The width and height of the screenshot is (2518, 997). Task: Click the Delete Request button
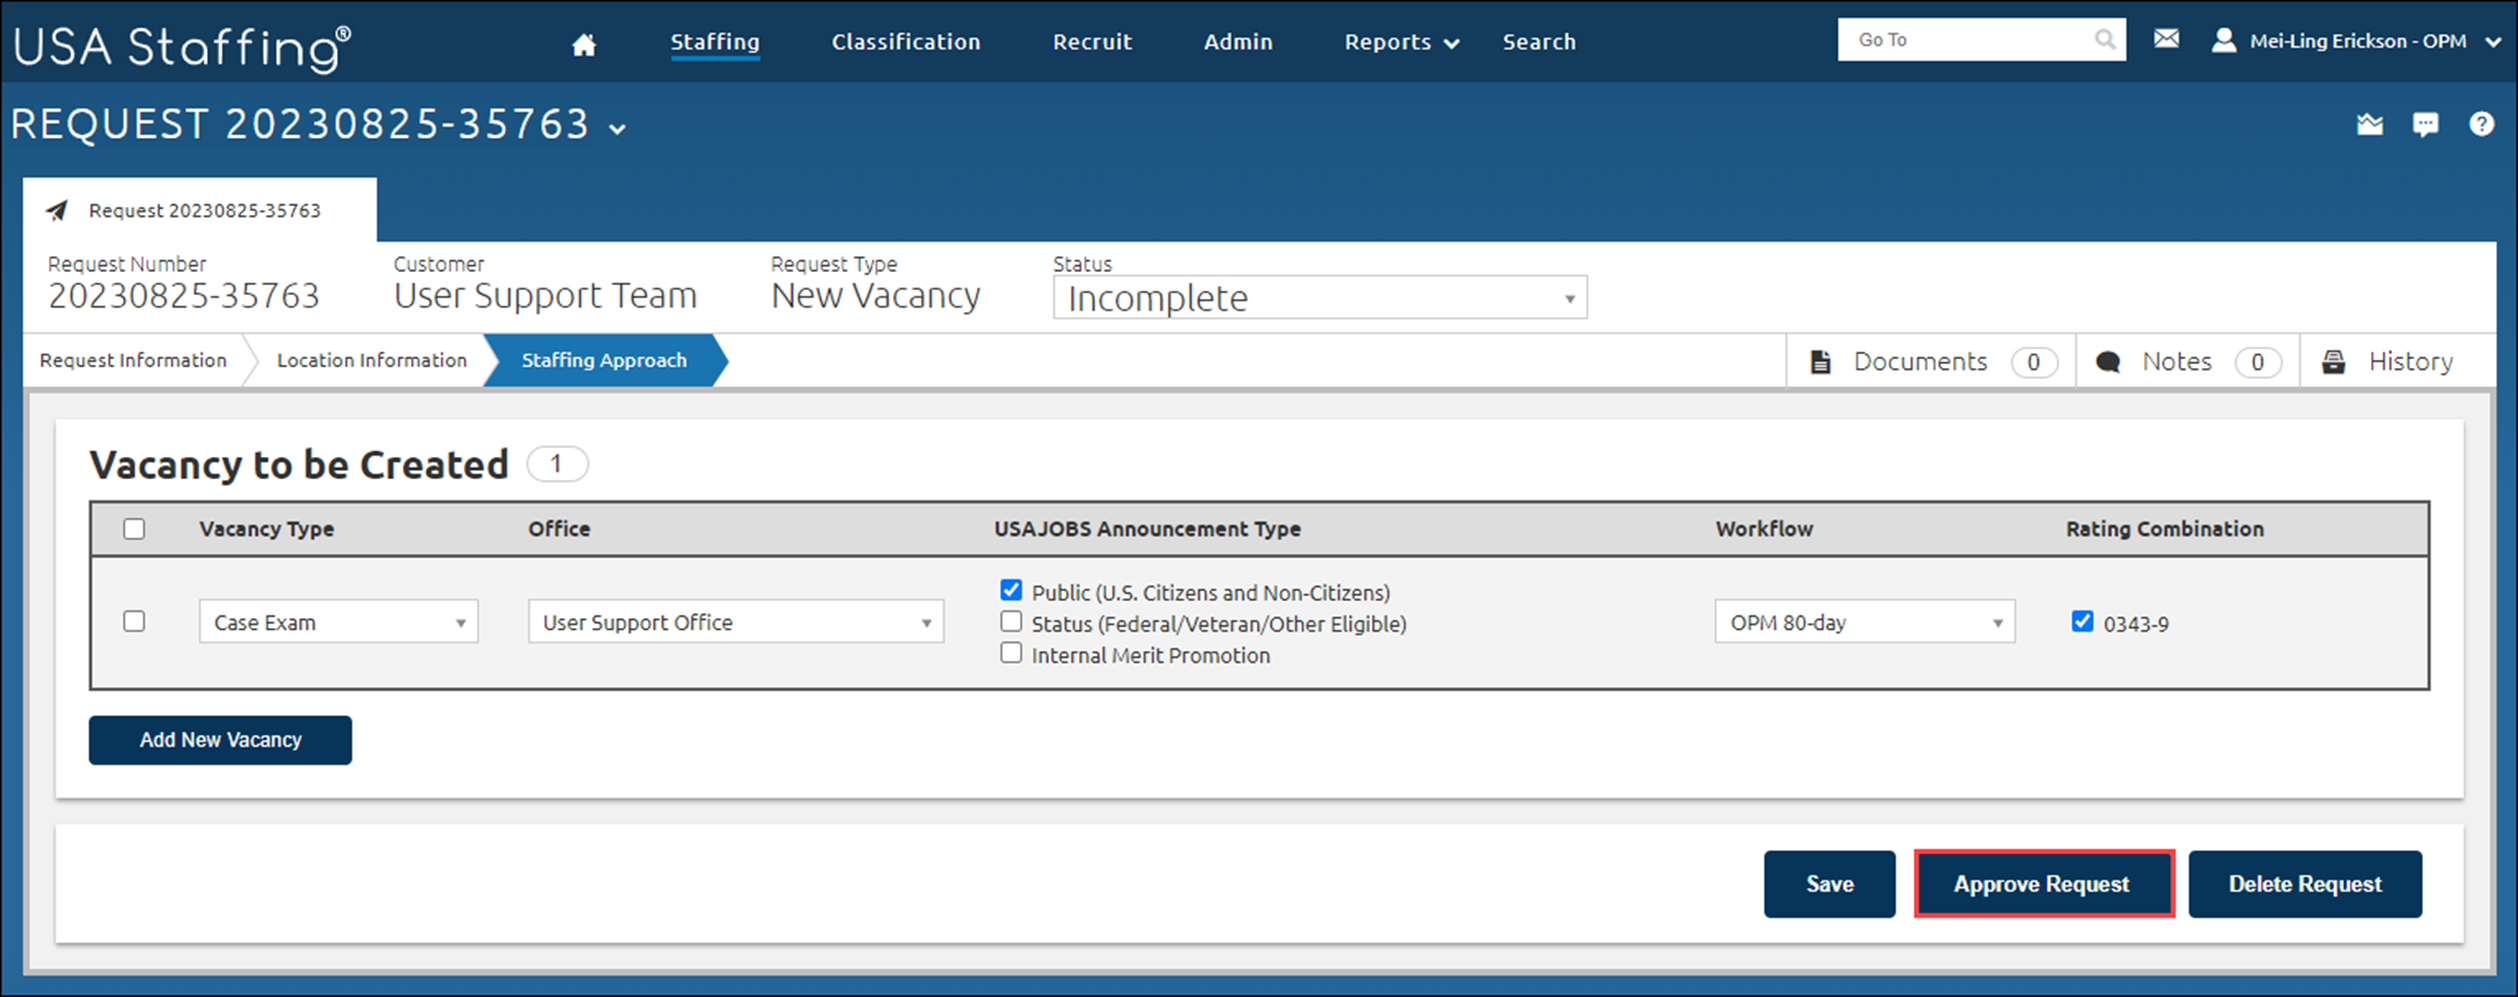pos(2305,884)
